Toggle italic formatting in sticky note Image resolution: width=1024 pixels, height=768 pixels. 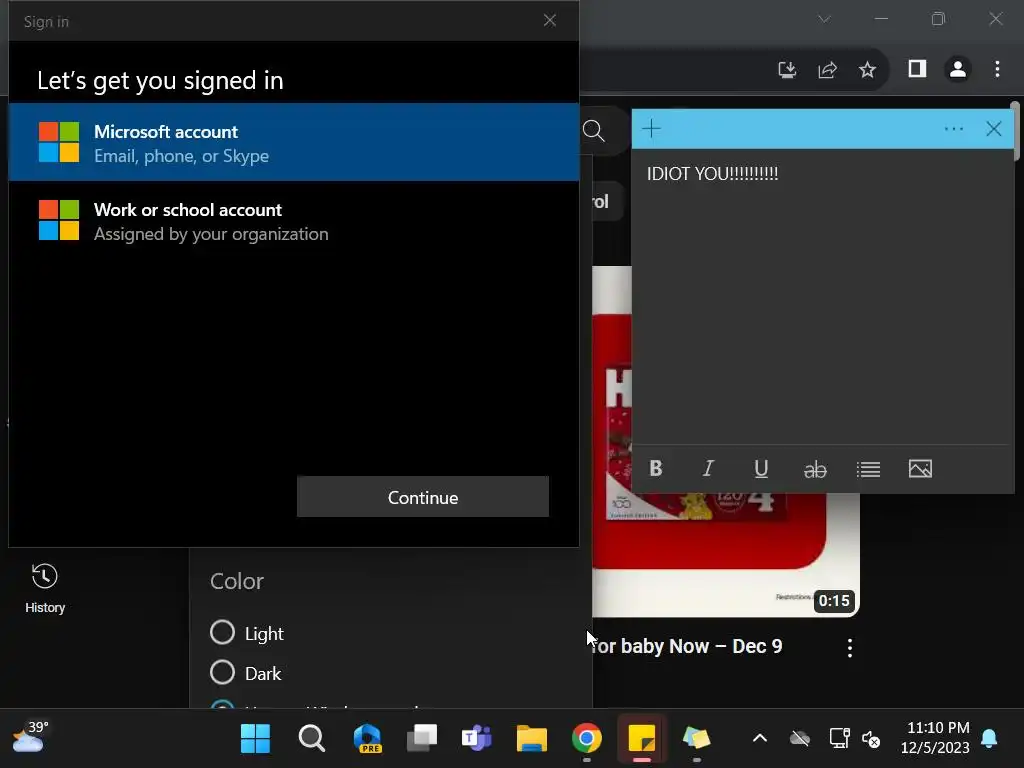tap(708, 468)
